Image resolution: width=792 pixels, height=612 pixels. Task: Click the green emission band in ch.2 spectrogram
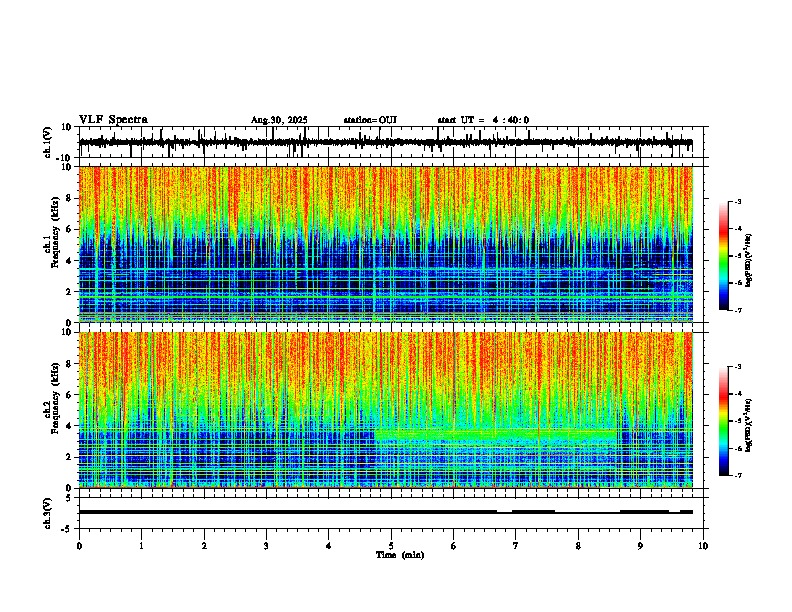(495, 435)
